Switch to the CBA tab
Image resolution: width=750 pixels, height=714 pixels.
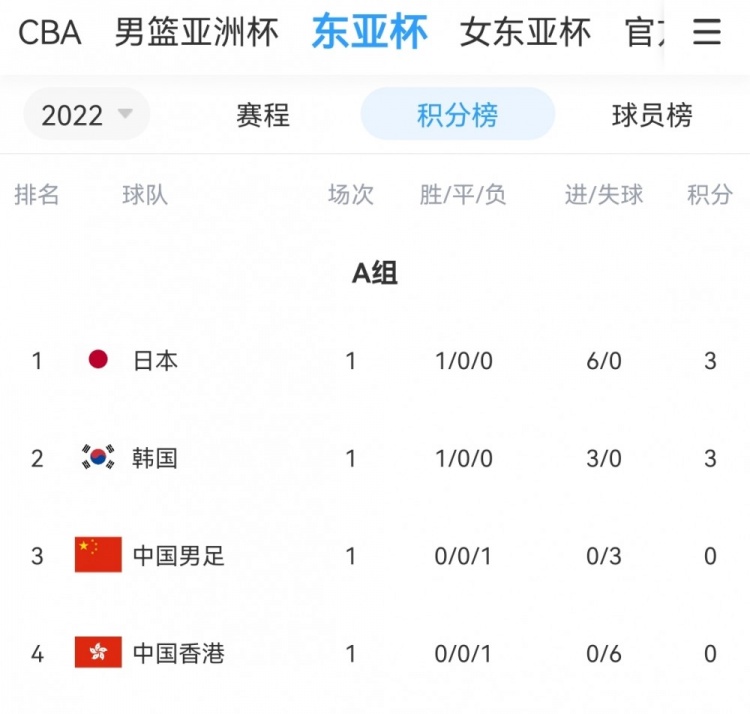click(x=49, y=33)
